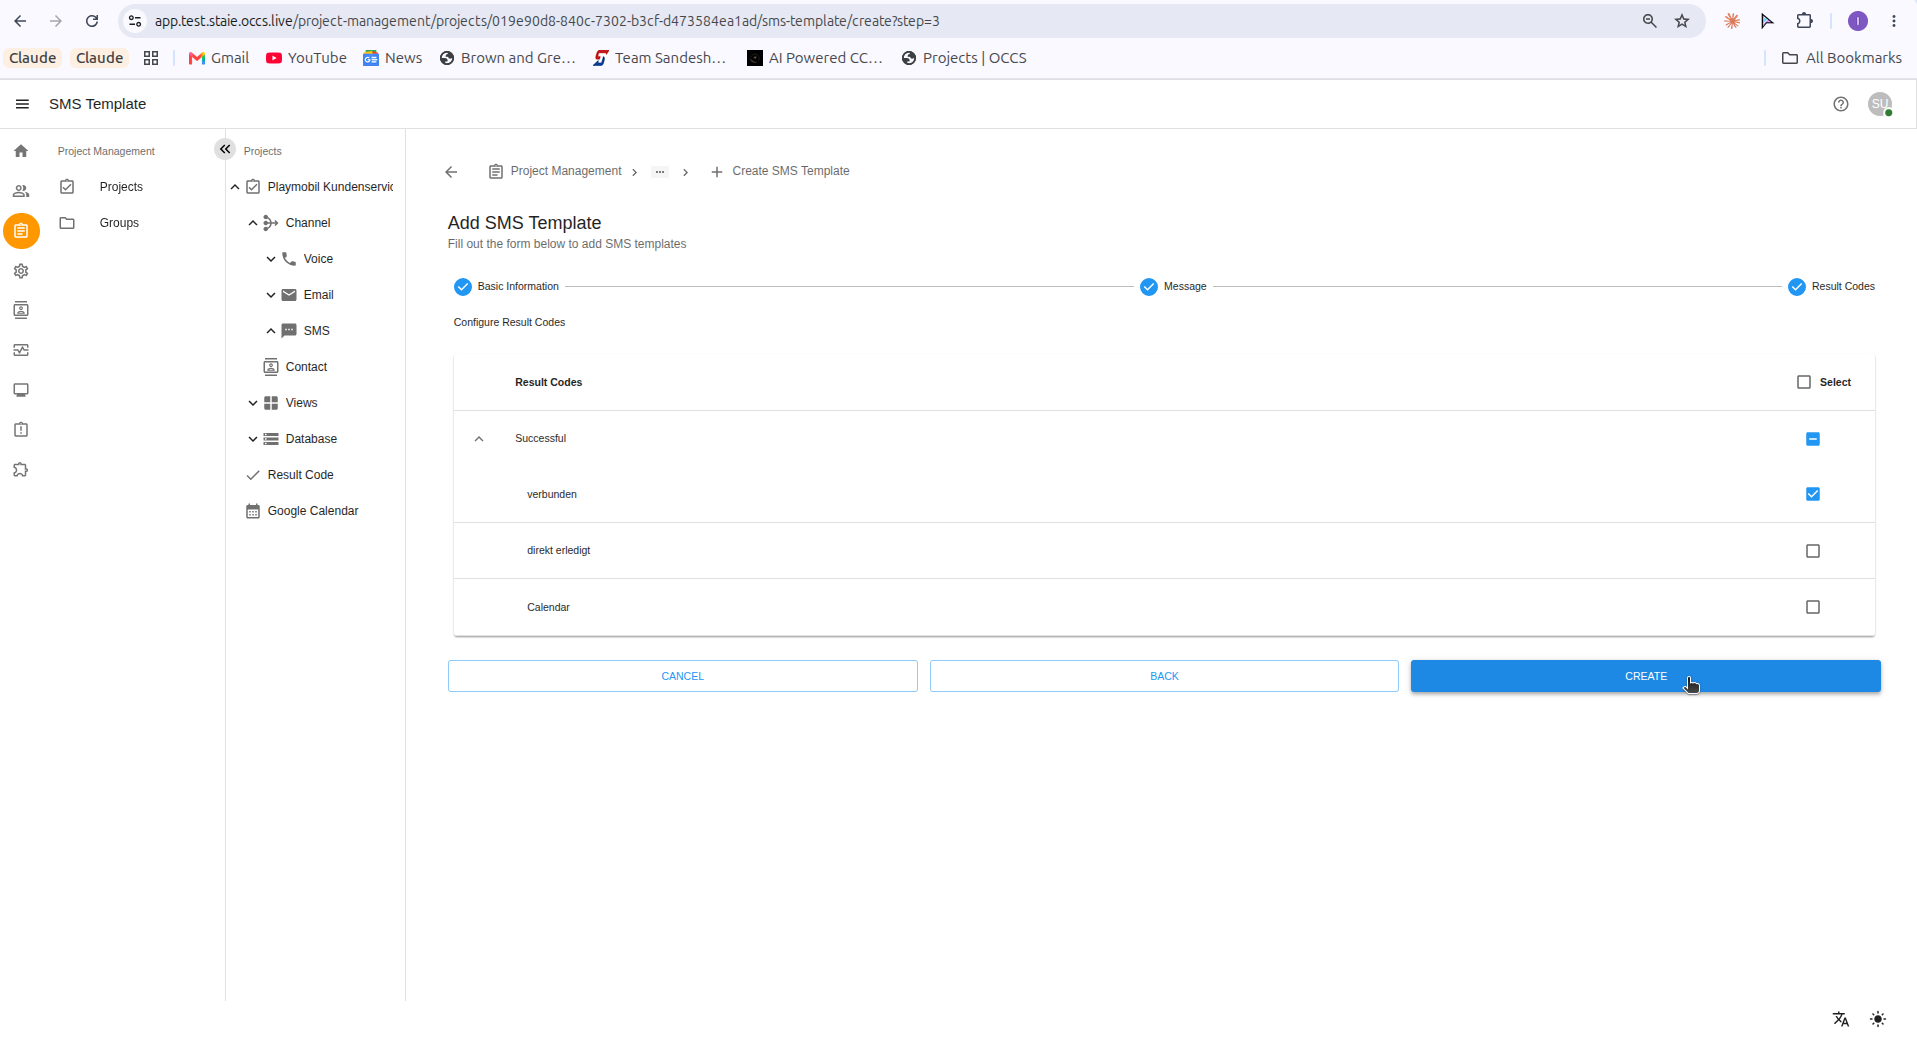This screenshot has height=1038, width=1917.
Task: Open the Chrome three-dot menu
Action: 1894,21
